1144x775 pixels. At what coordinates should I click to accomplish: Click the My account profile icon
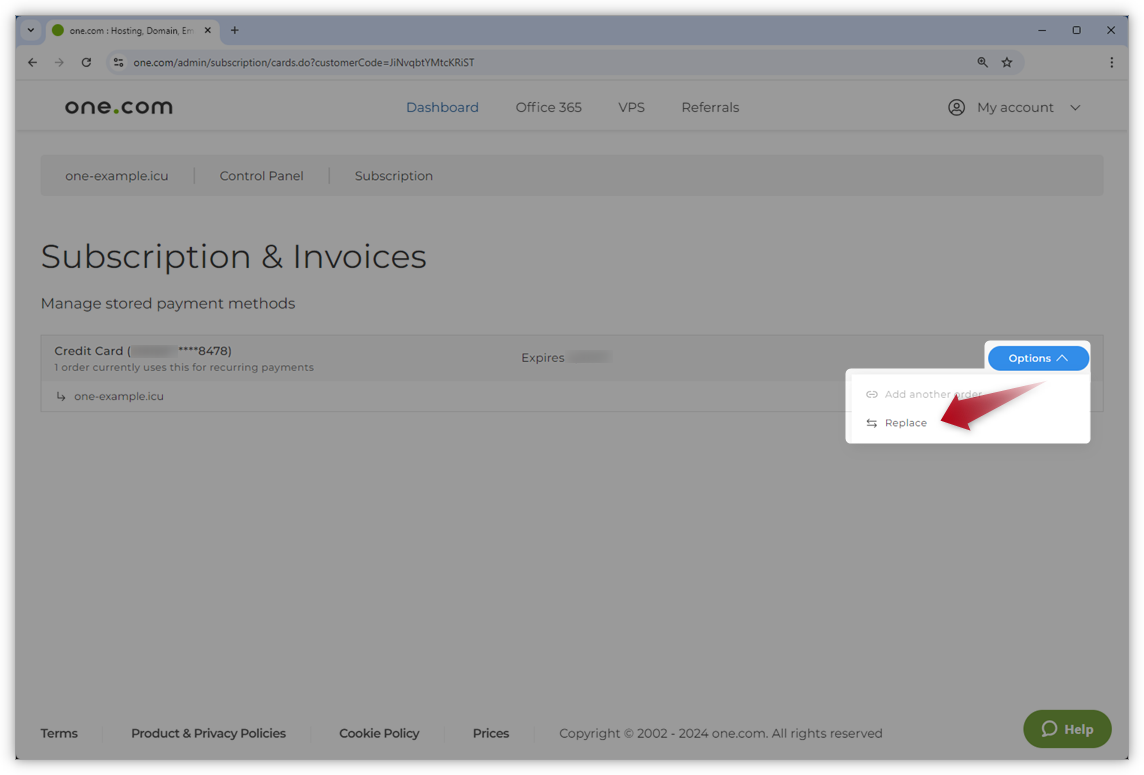[956, 107]
